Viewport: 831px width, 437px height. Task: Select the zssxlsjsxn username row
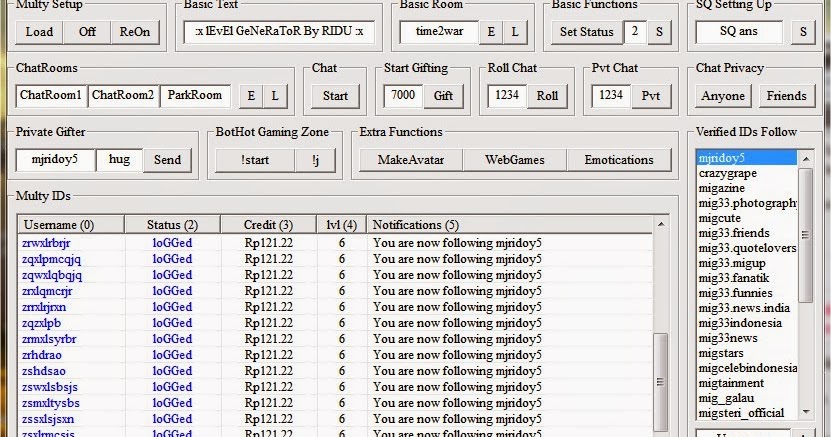[48, 419]
